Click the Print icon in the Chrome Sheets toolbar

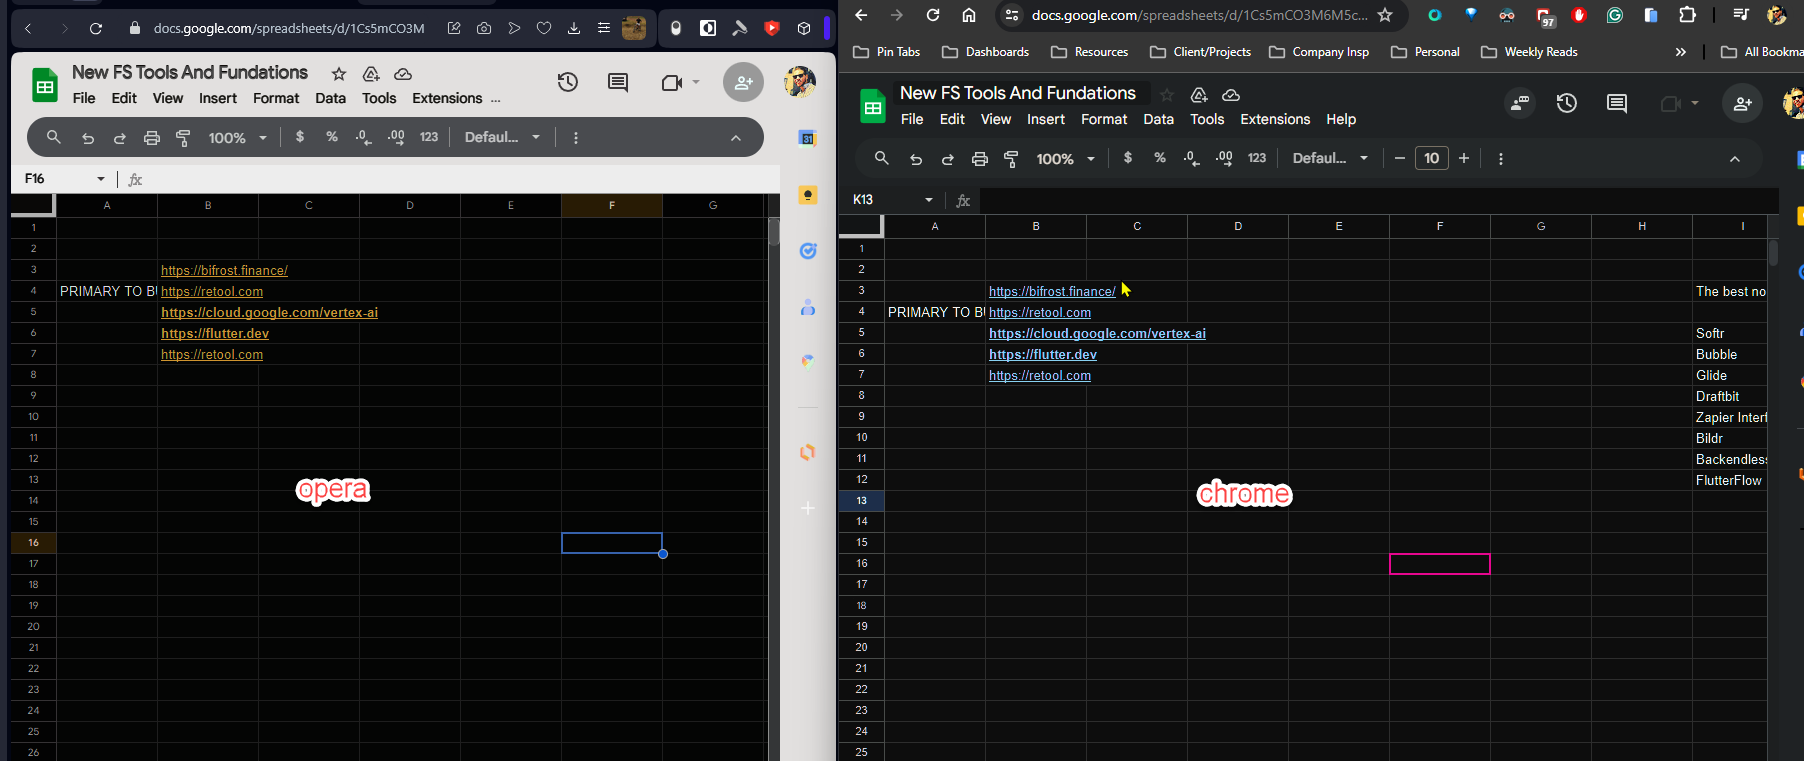click(980, 159)
